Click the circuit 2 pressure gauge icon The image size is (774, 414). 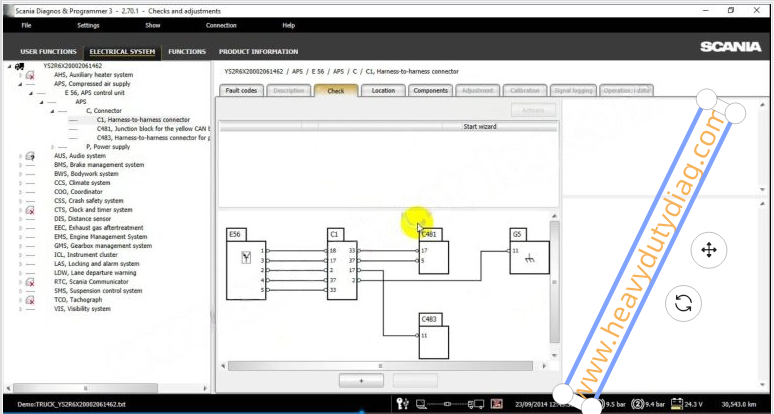[637, 404]
